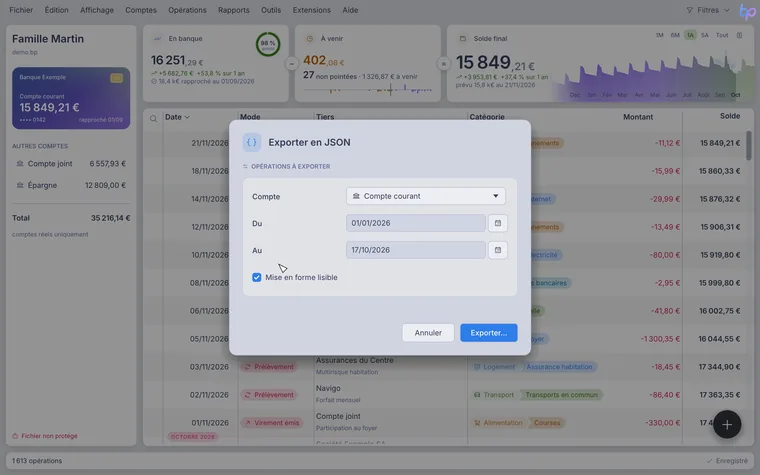Click the Logement category icon
This screenshot has width=760, height=475.
pos(477,367)
